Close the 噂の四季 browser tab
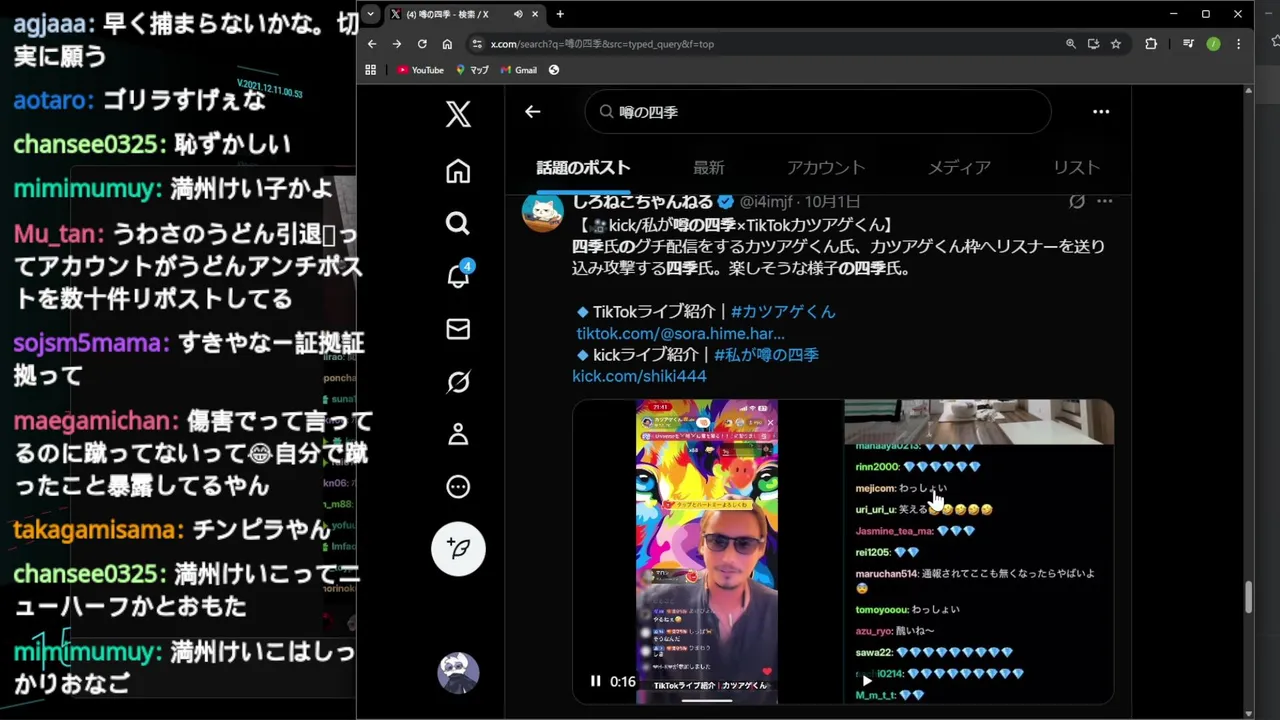 point(537,14)
